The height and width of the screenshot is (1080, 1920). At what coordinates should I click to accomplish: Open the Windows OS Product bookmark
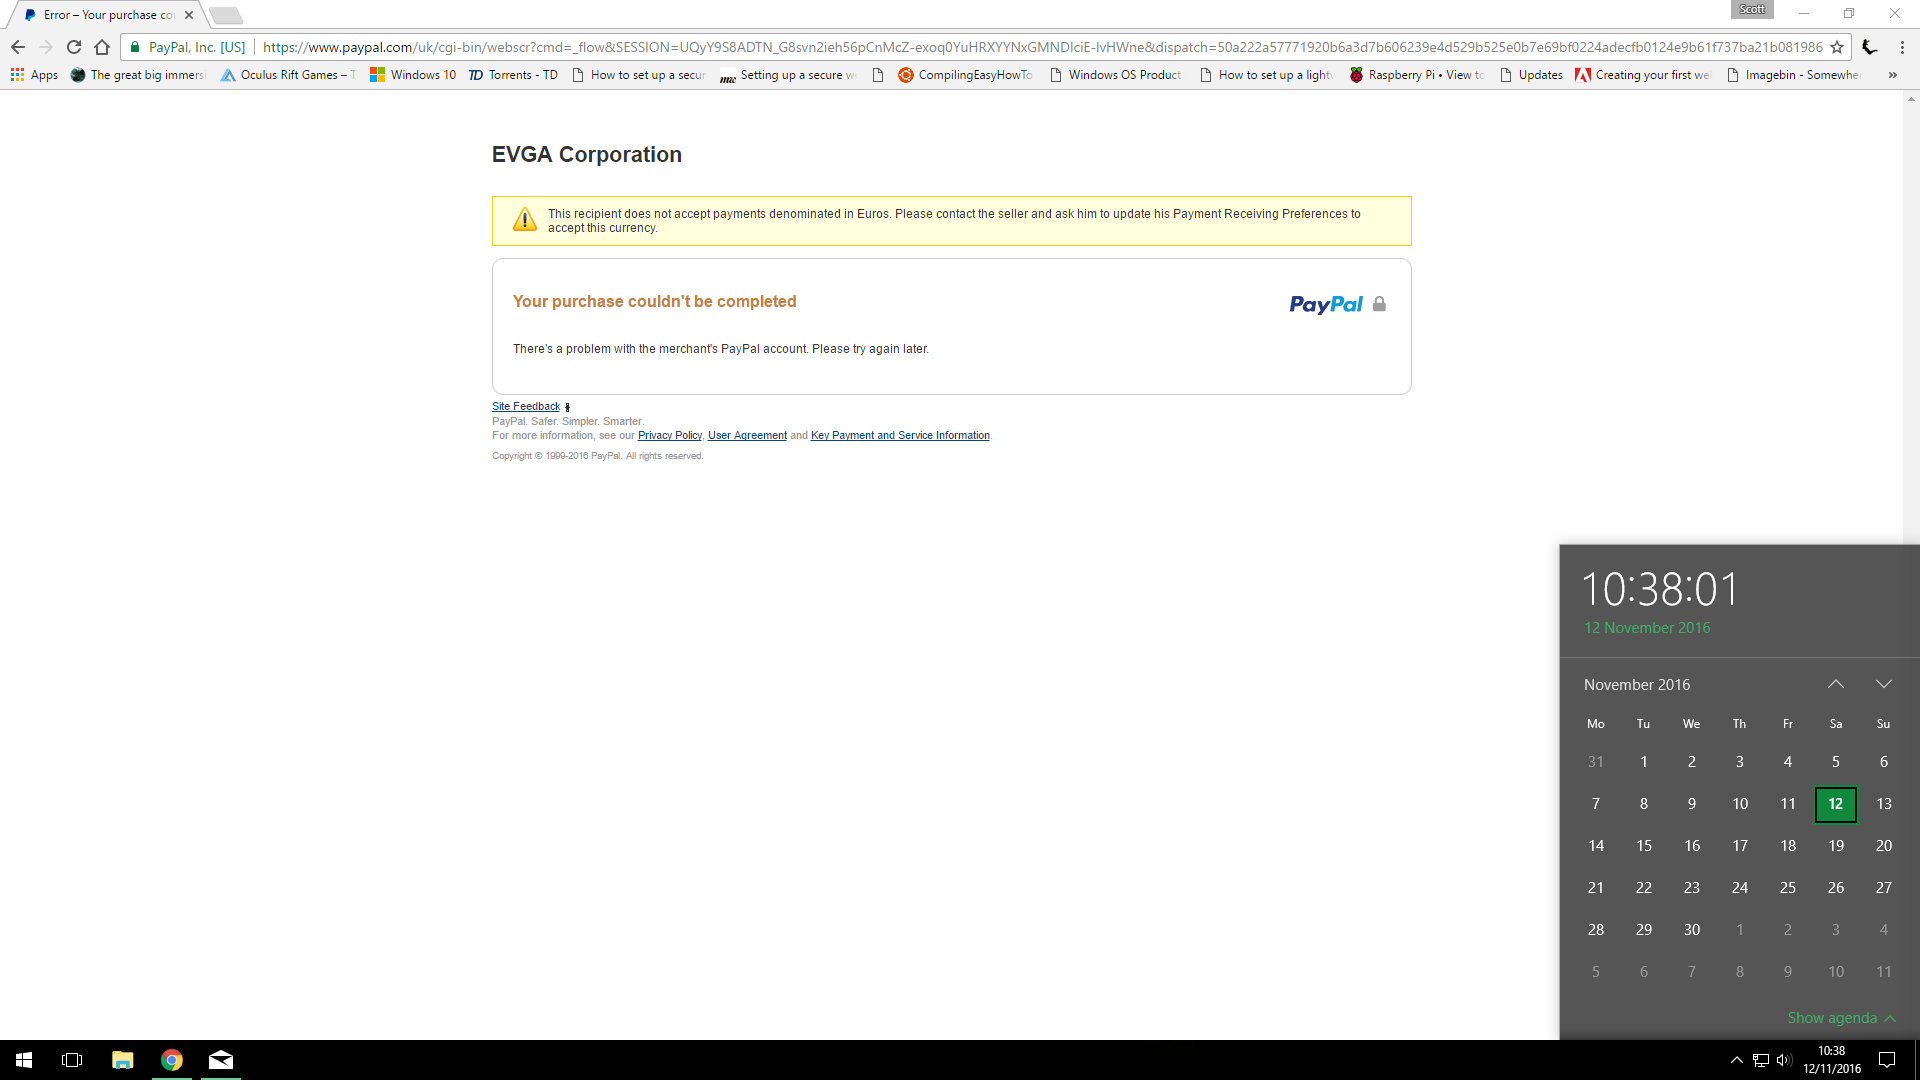coord(1115,75)
